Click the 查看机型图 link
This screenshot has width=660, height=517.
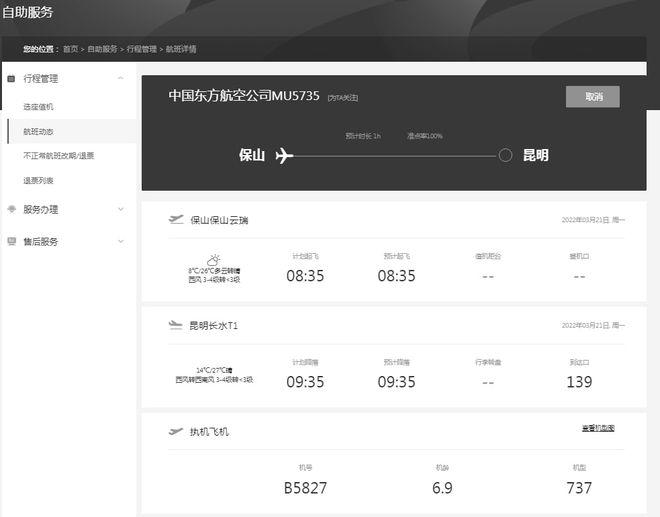click(598, 428)
